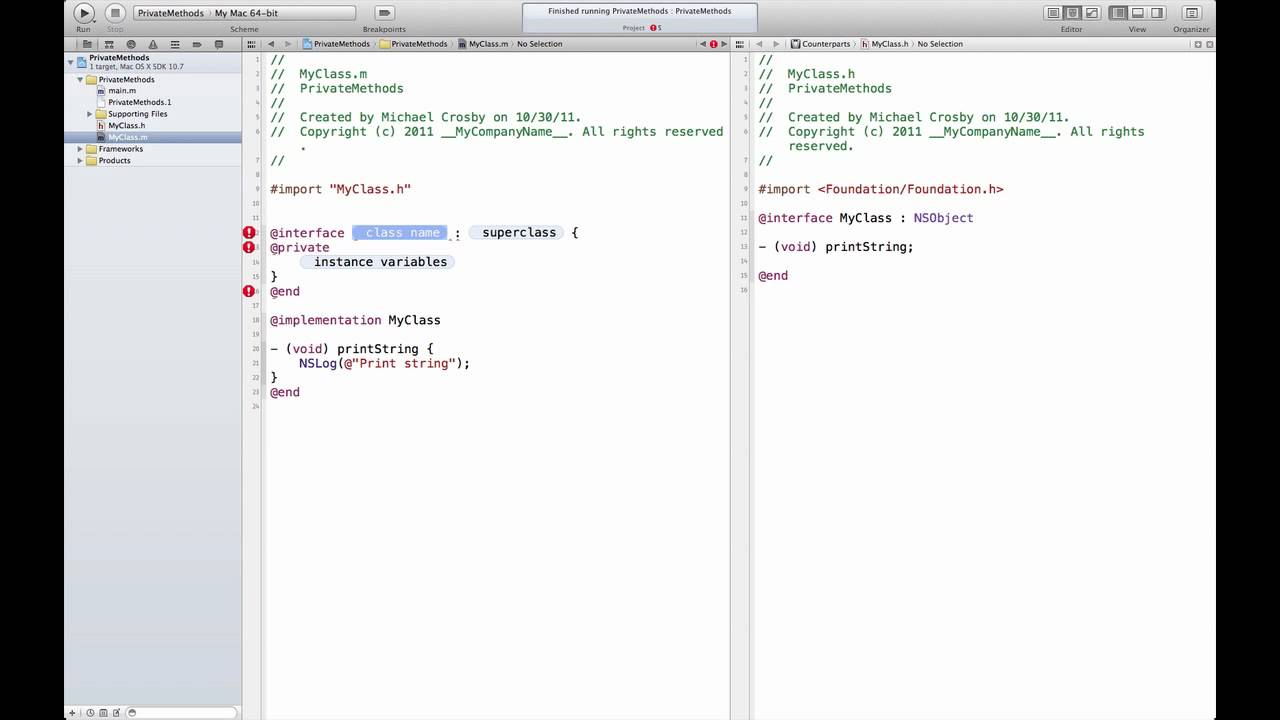
Task: Close the assistant editor pane
Action: click(x=1209, y=44)
